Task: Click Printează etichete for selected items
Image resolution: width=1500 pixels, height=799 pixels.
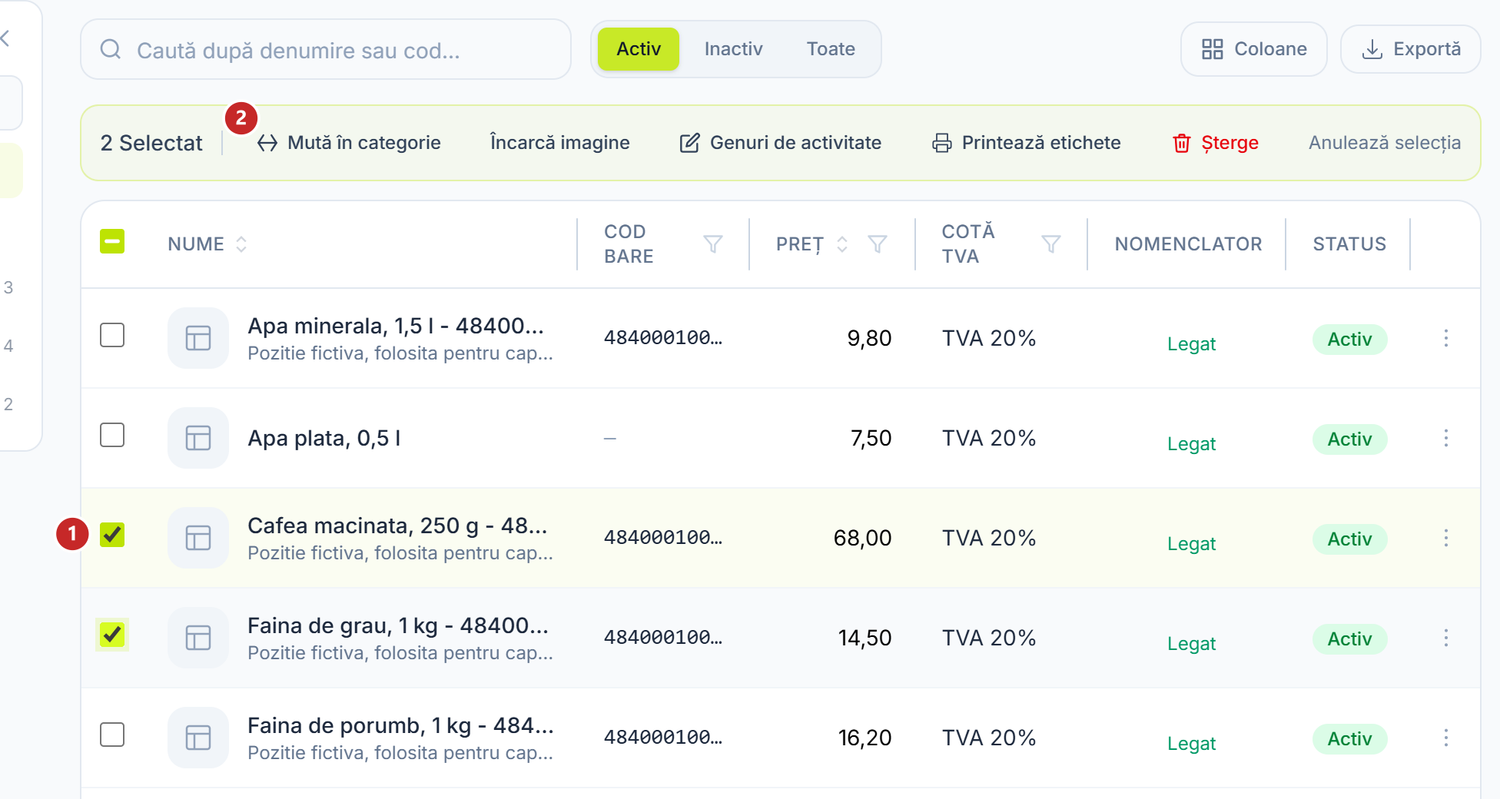Action: tap(1026, 143)
